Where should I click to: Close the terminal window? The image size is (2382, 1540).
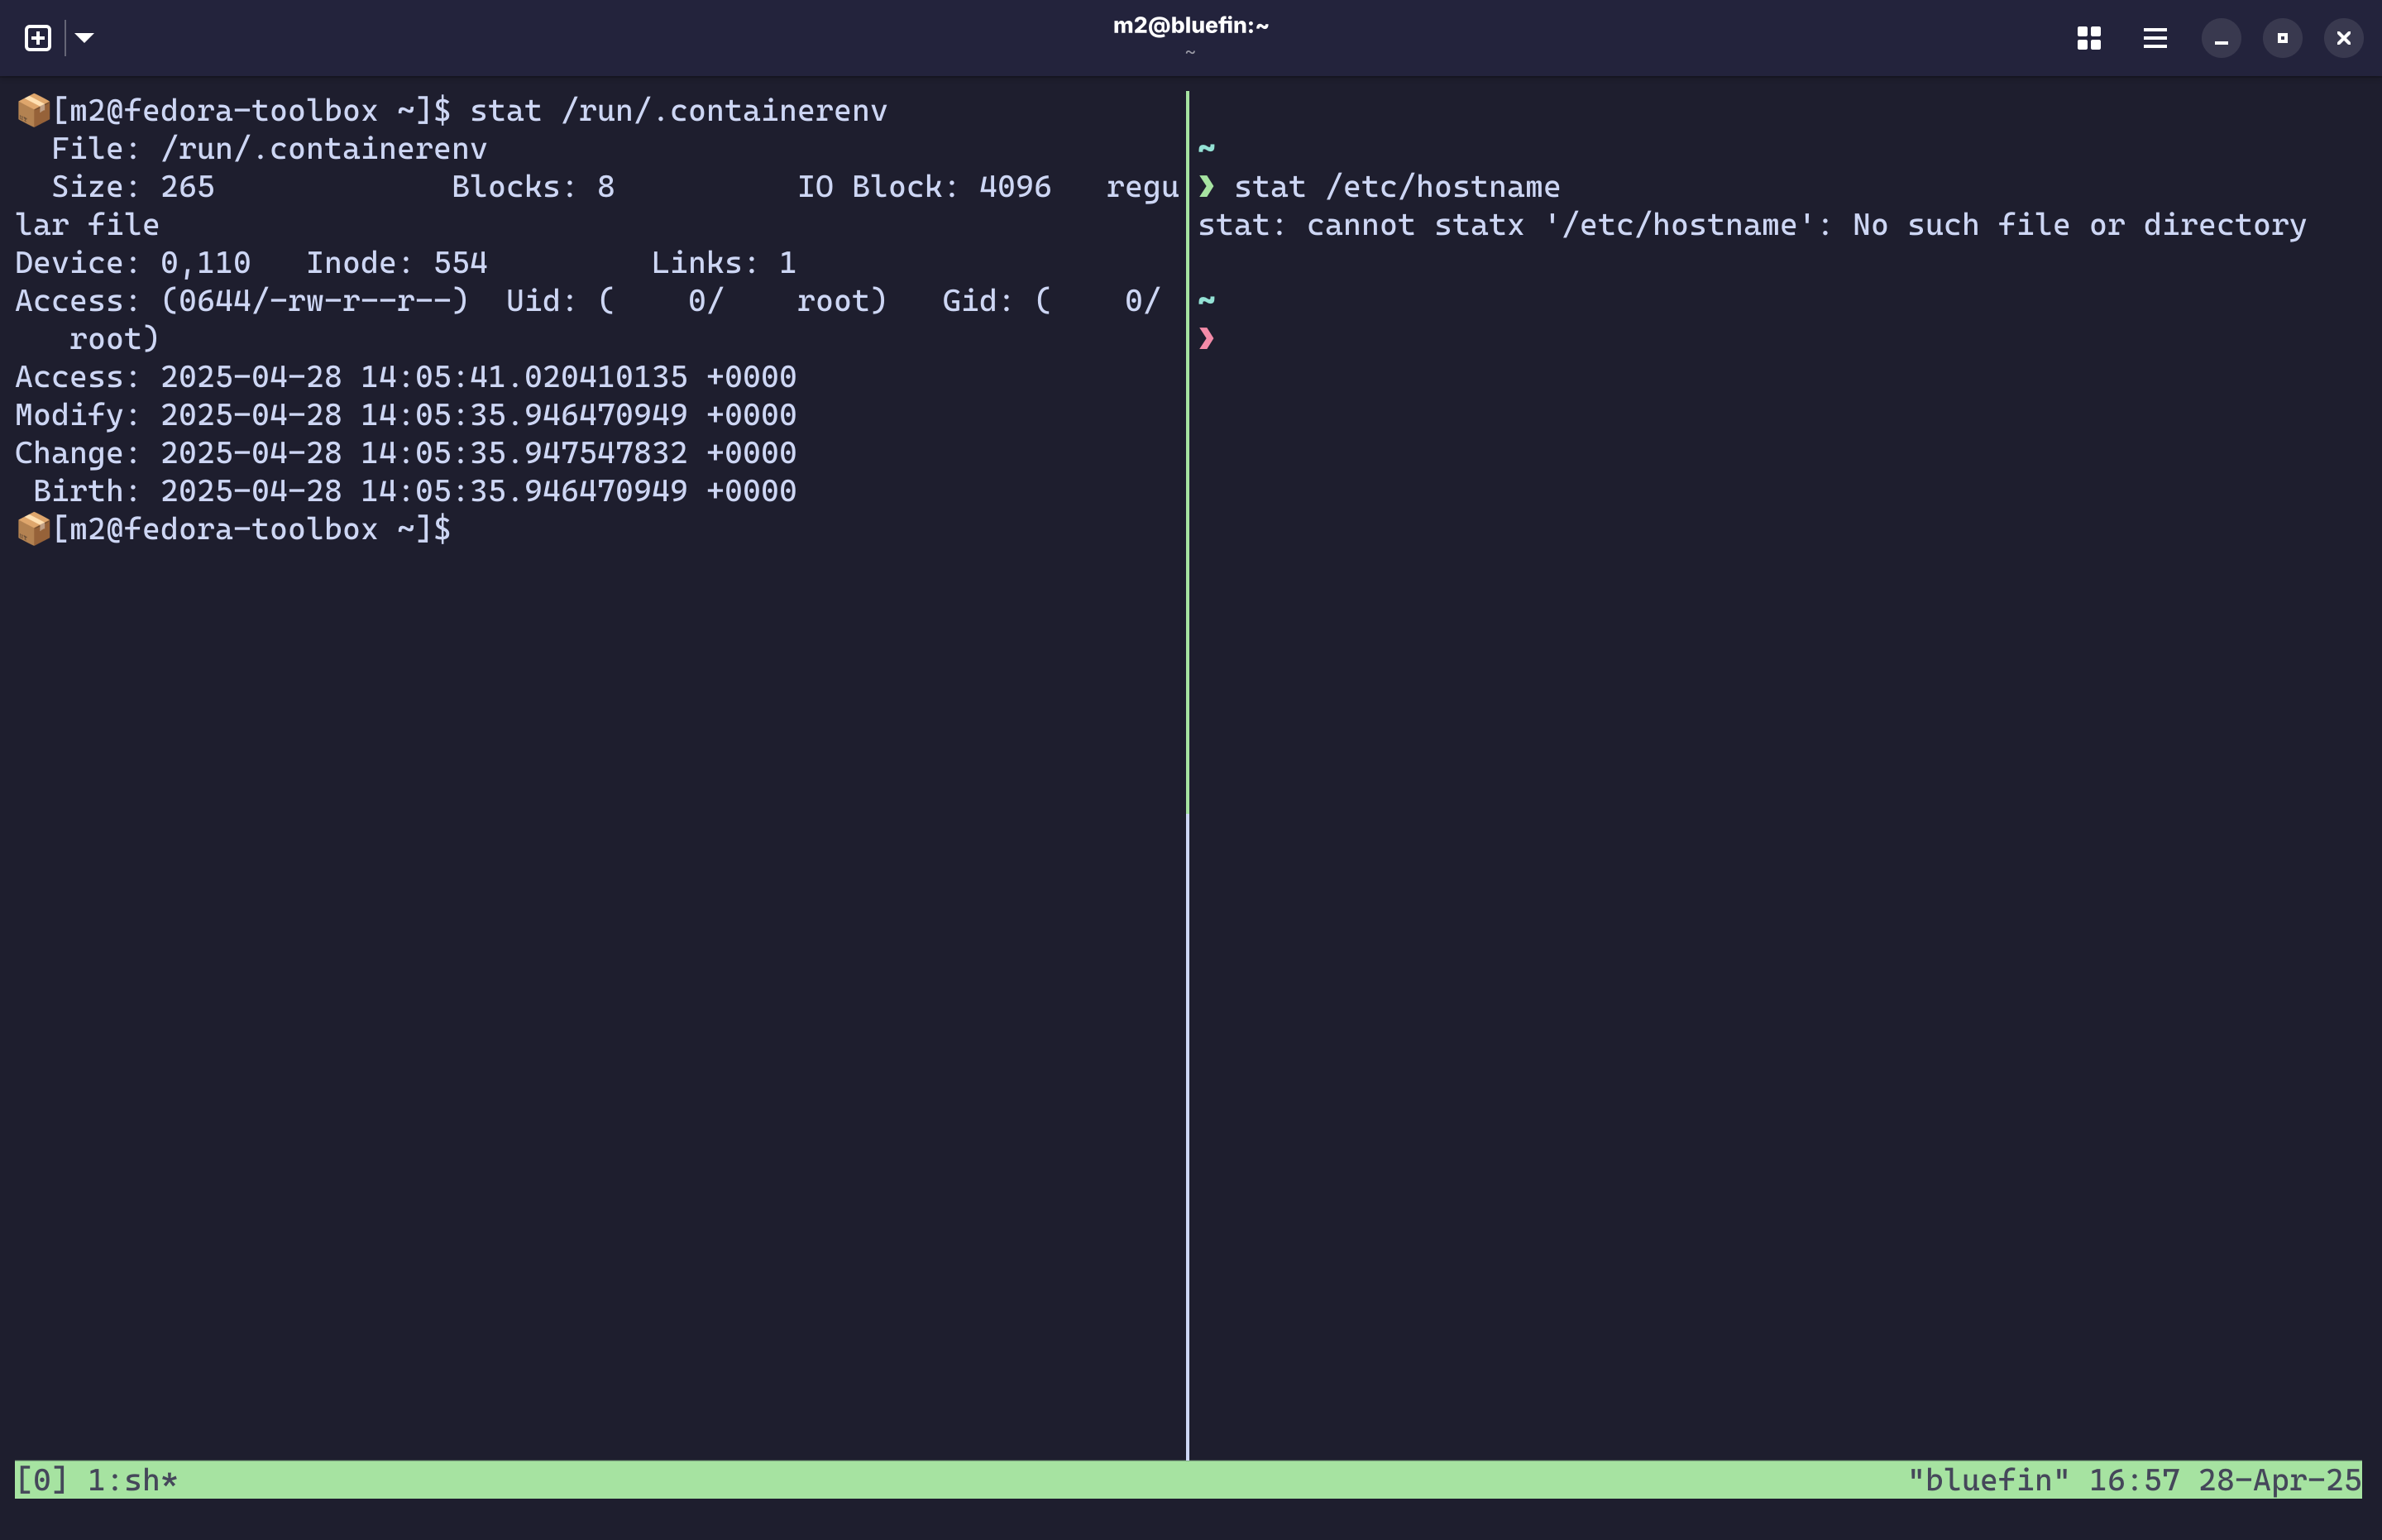[2343, 38]
